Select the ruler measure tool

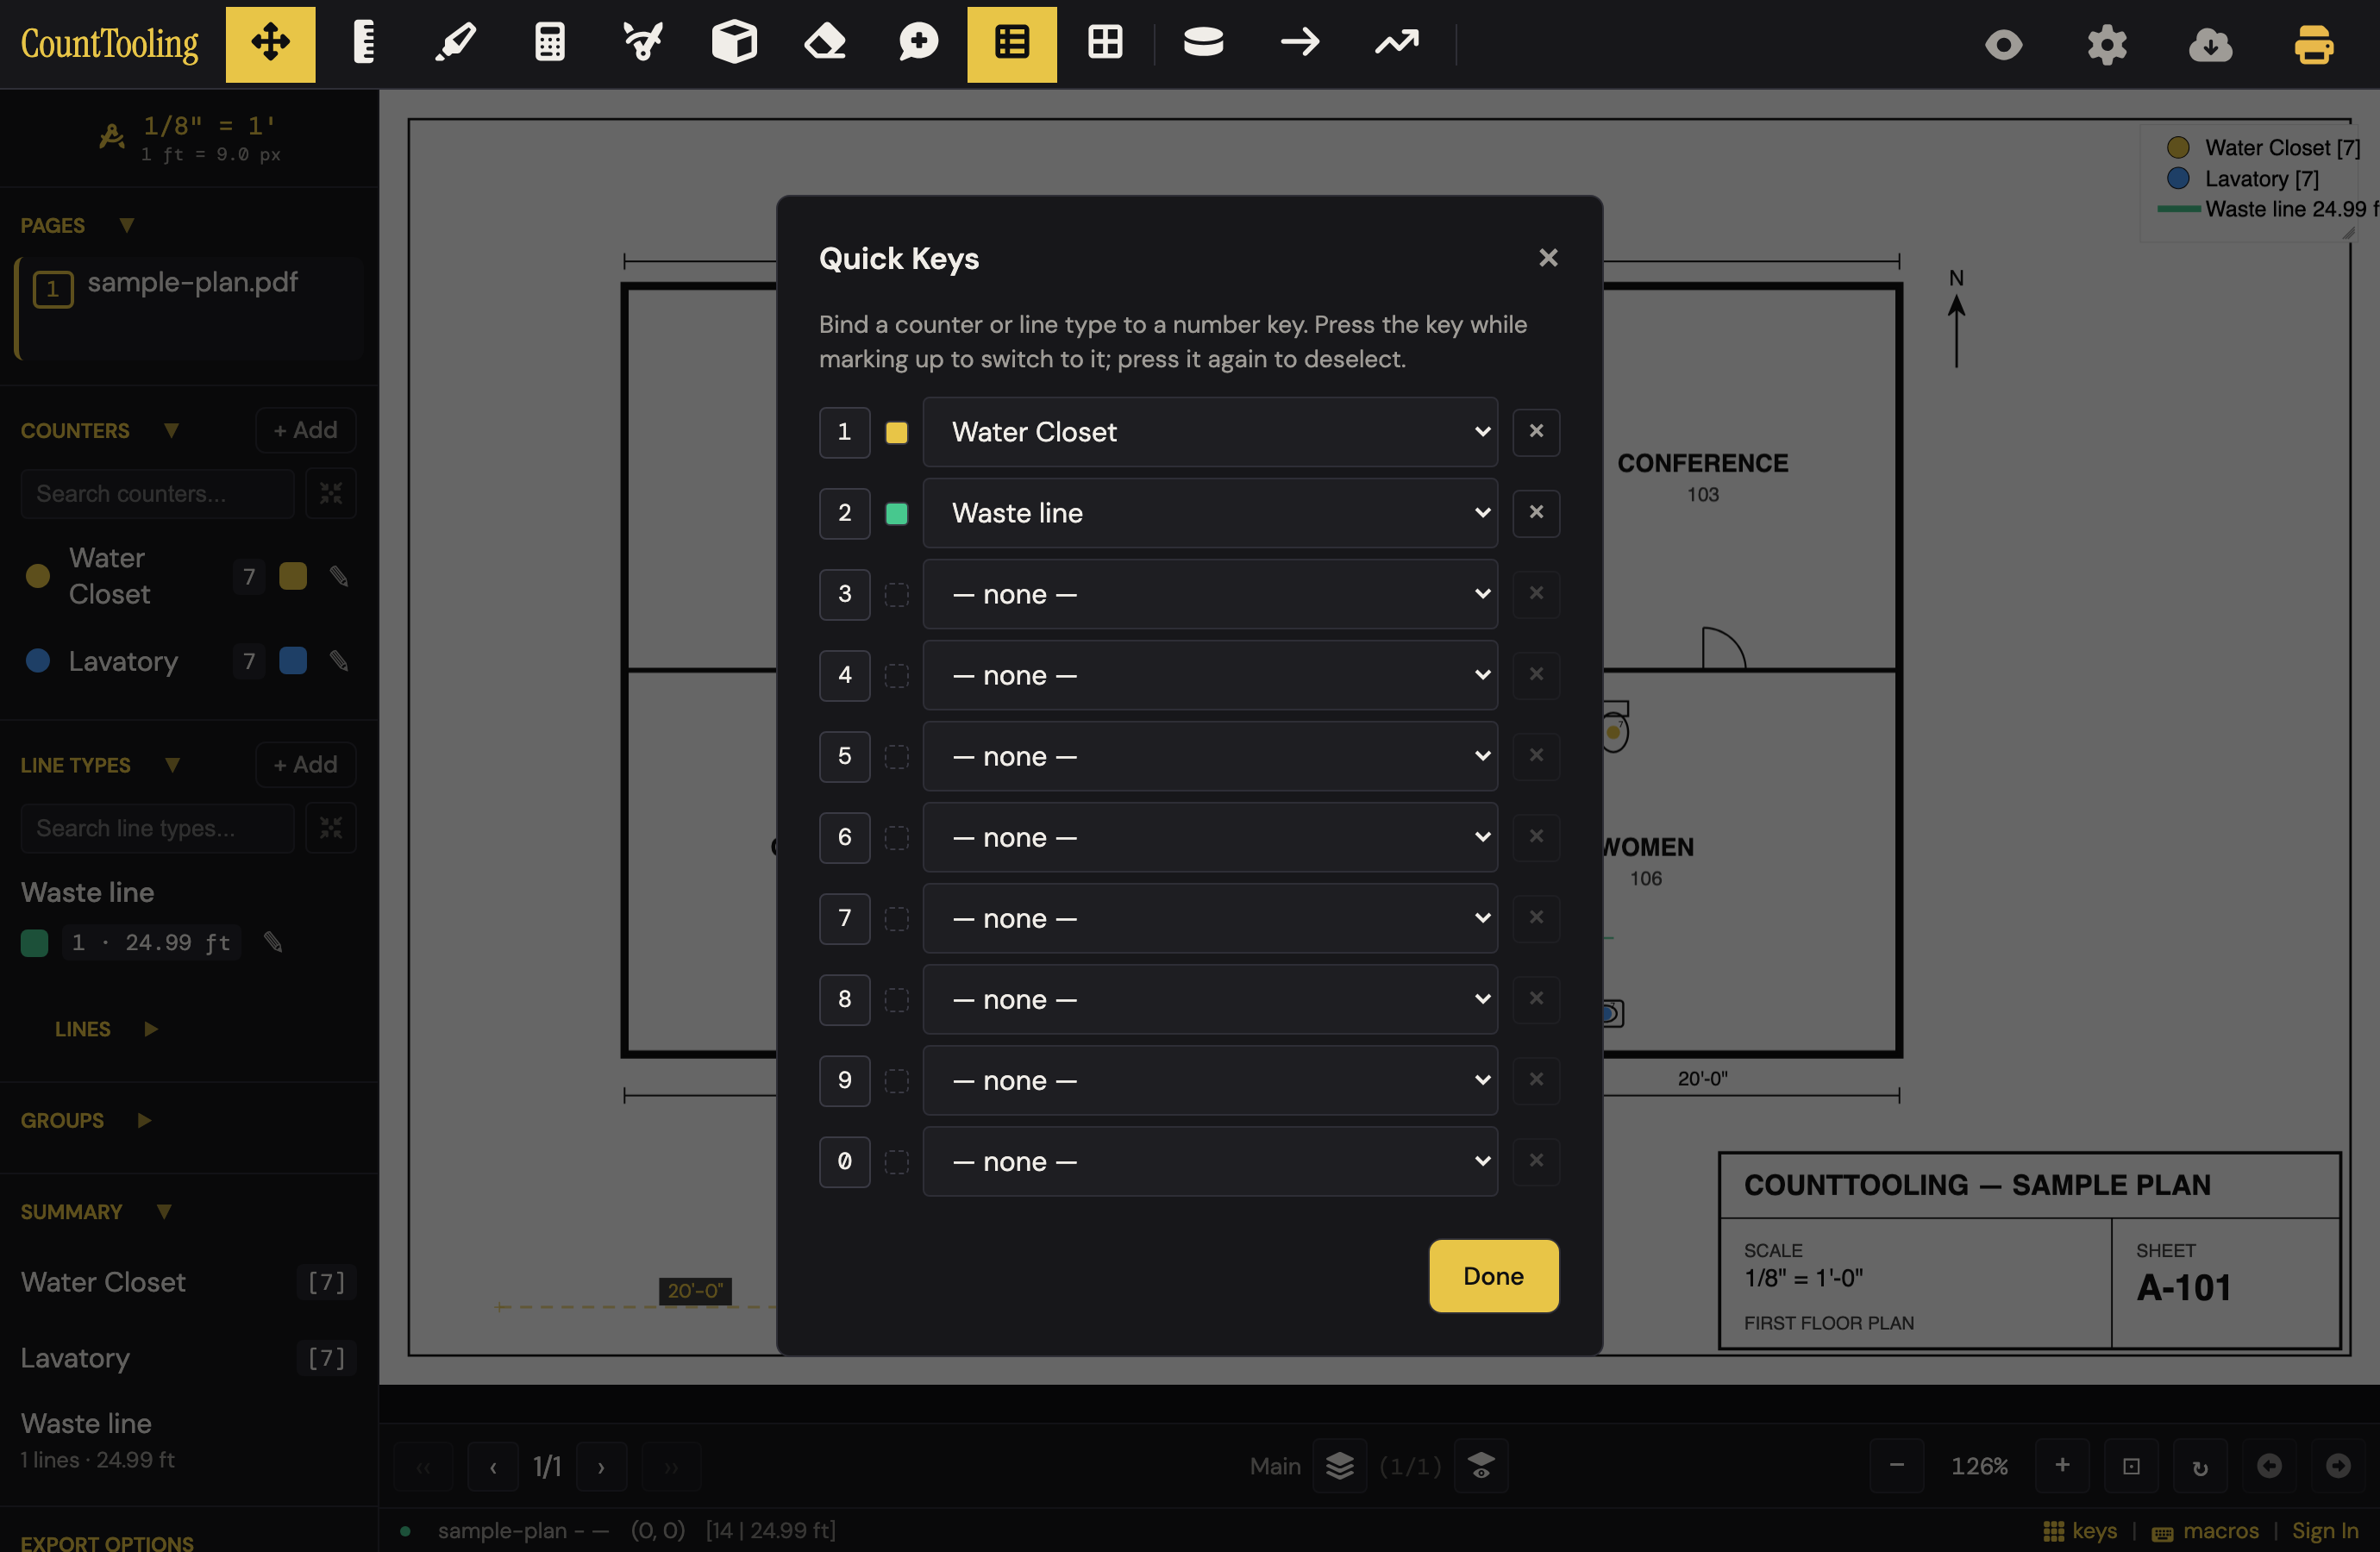pyautogui.click(x=364, y=44)
